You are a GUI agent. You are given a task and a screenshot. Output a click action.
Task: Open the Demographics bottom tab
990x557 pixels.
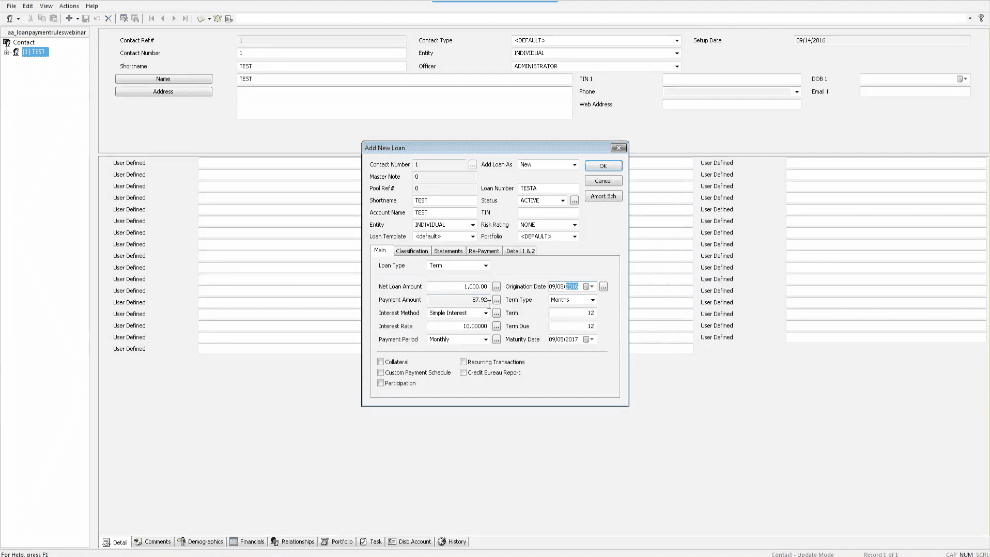[200, 541]
